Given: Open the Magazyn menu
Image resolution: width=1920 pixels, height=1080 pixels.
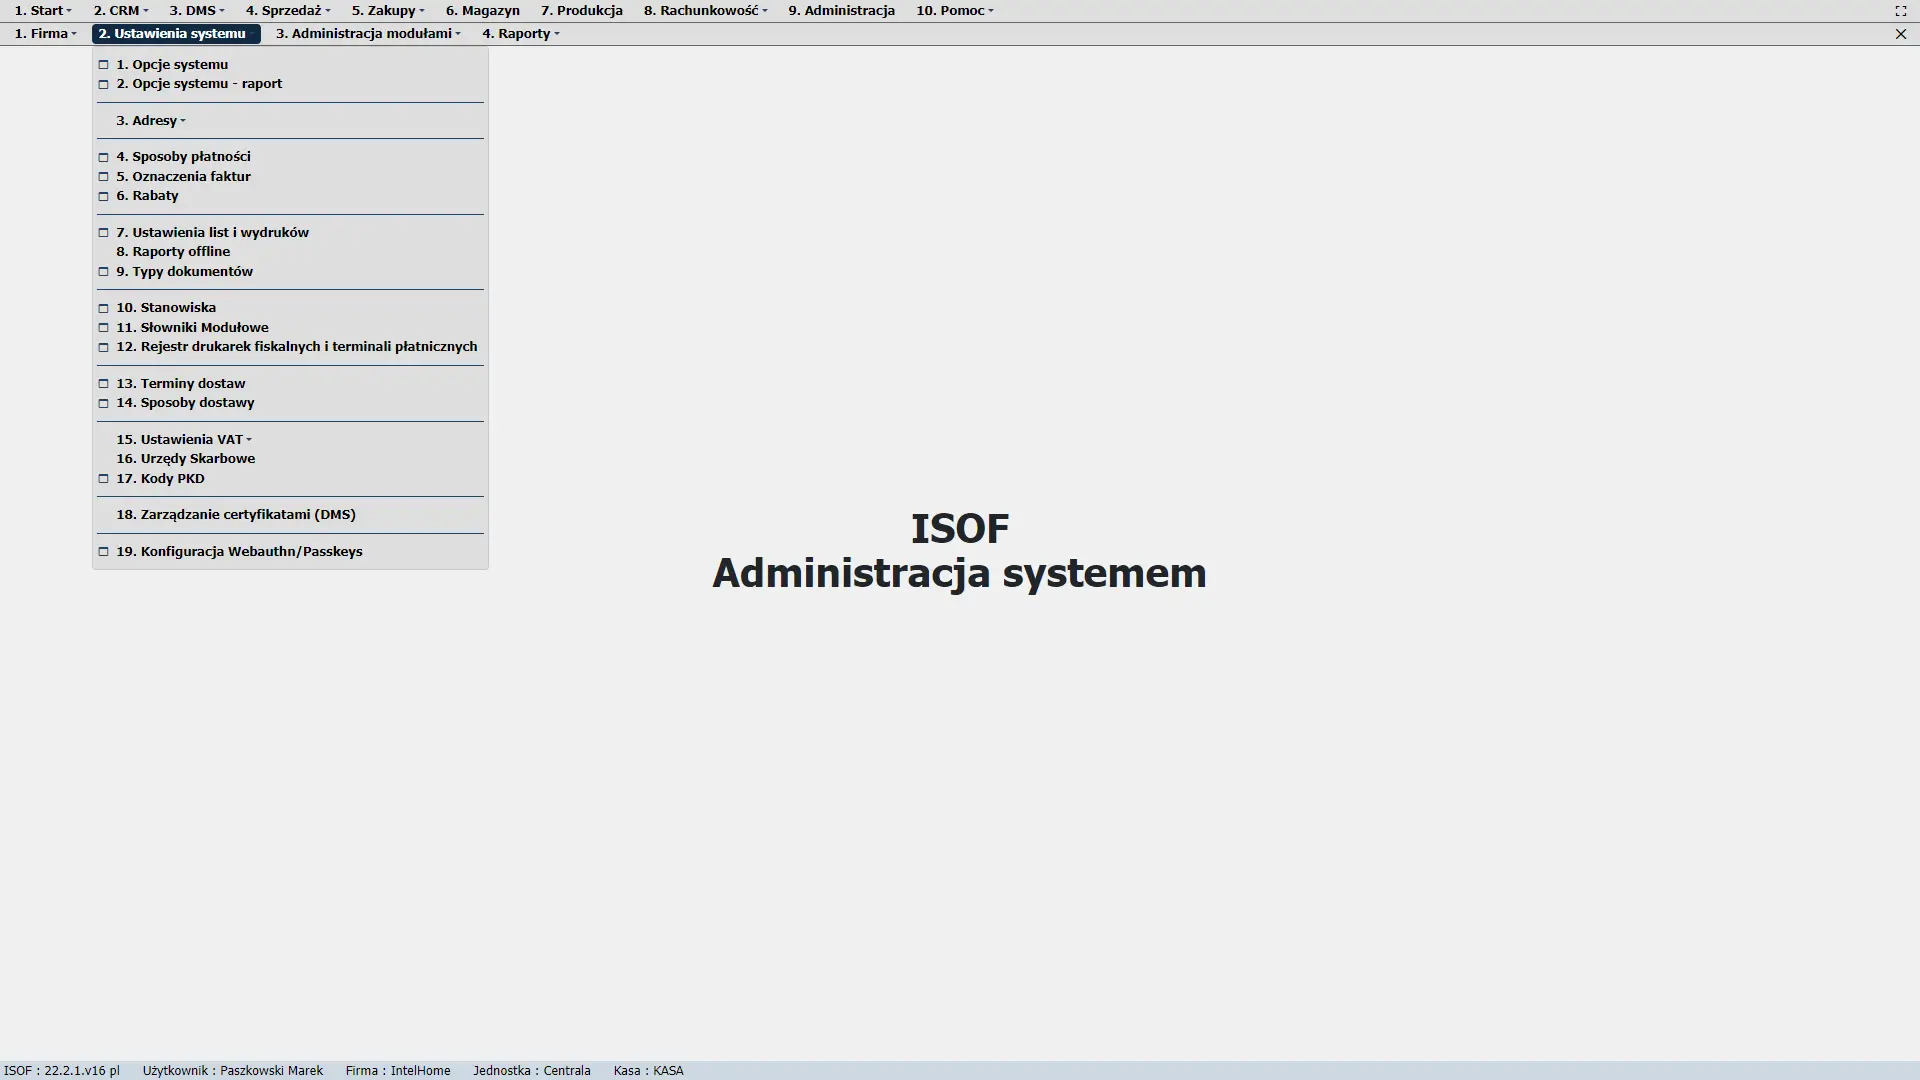Looking at the screenshot, I should point(482,11).
